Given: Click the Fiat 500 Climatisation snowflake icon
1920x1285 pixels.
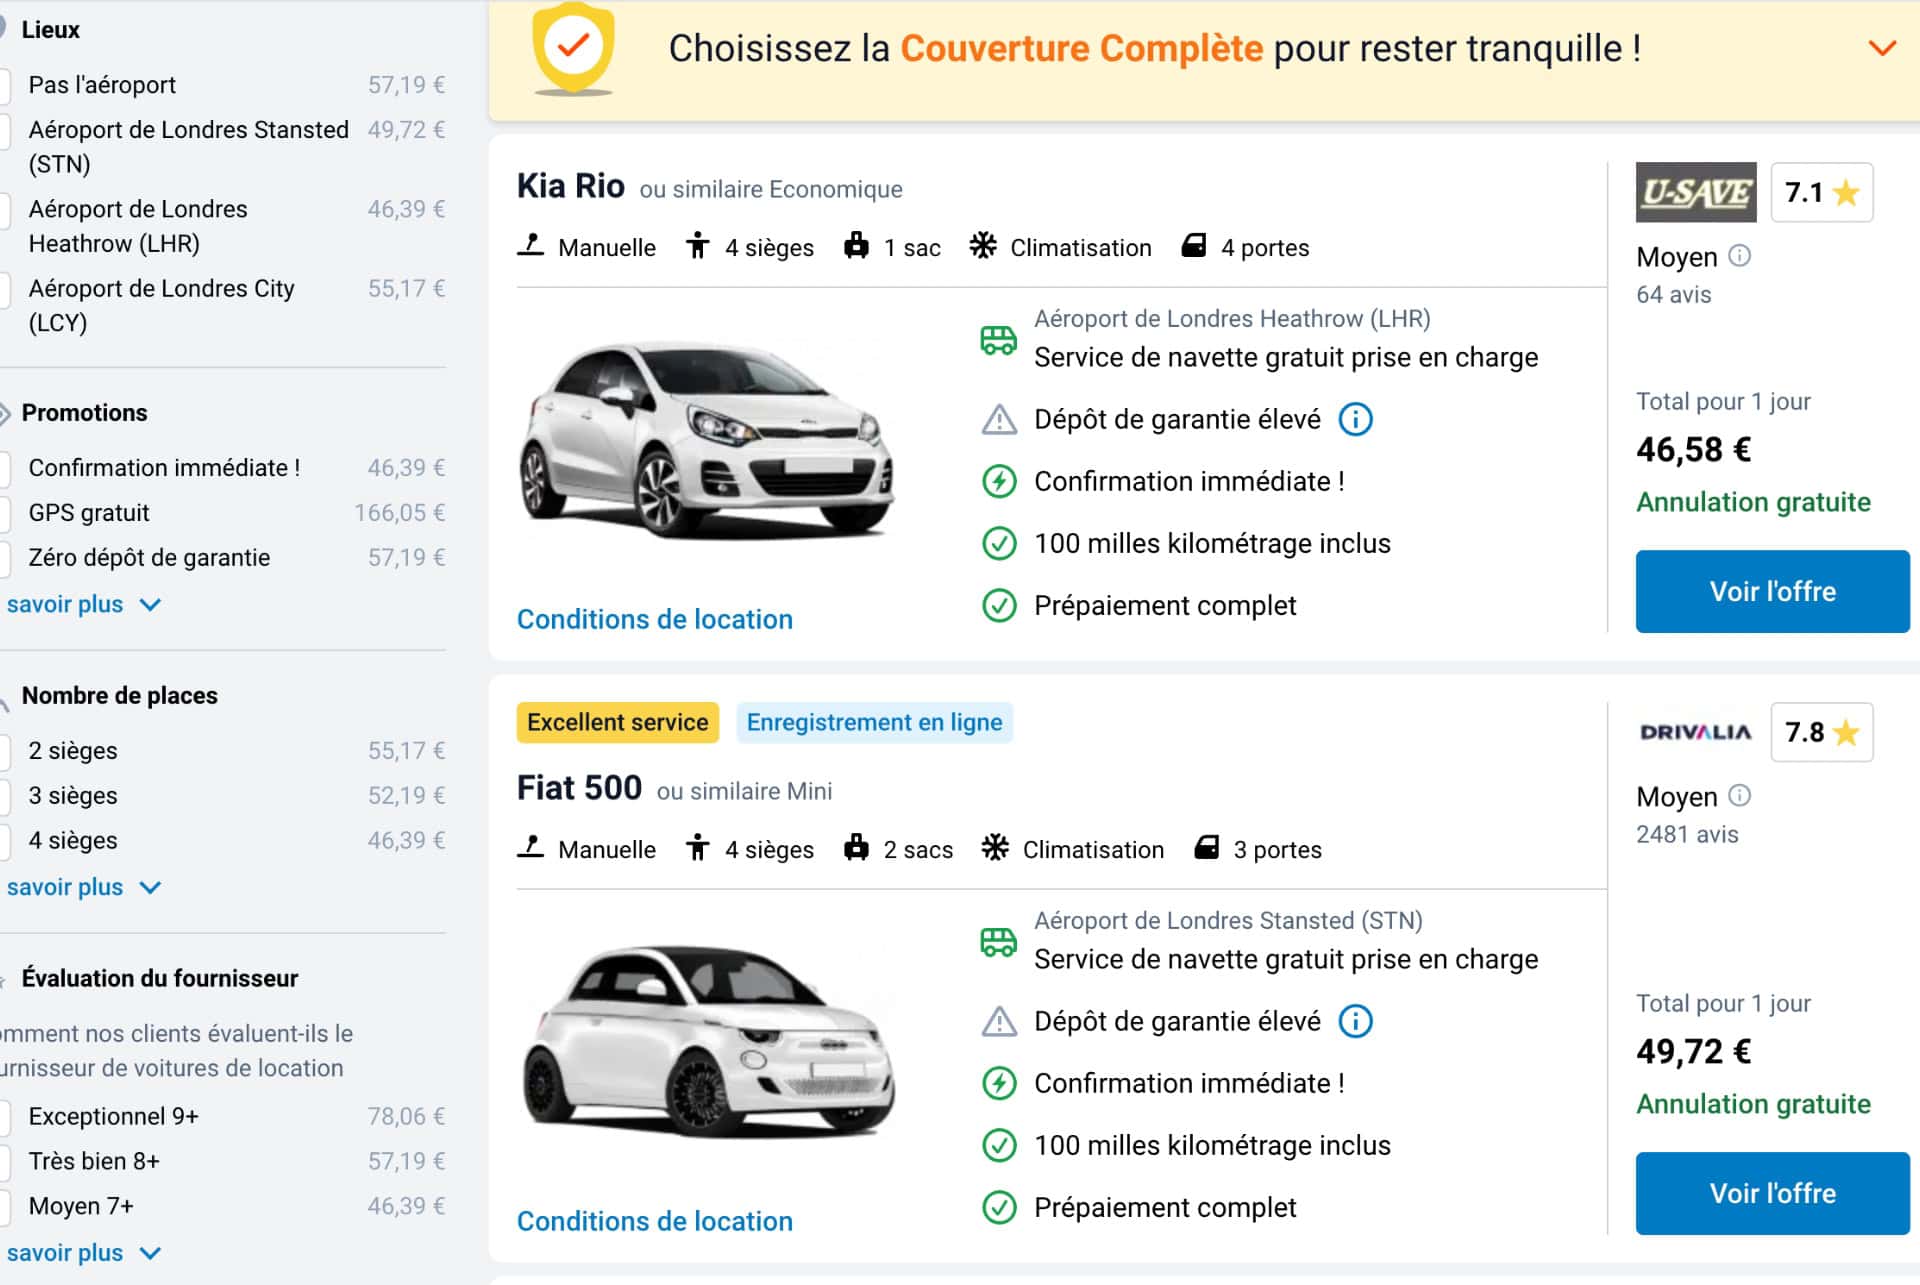Looking at the screenshot, I should point(995,847).
